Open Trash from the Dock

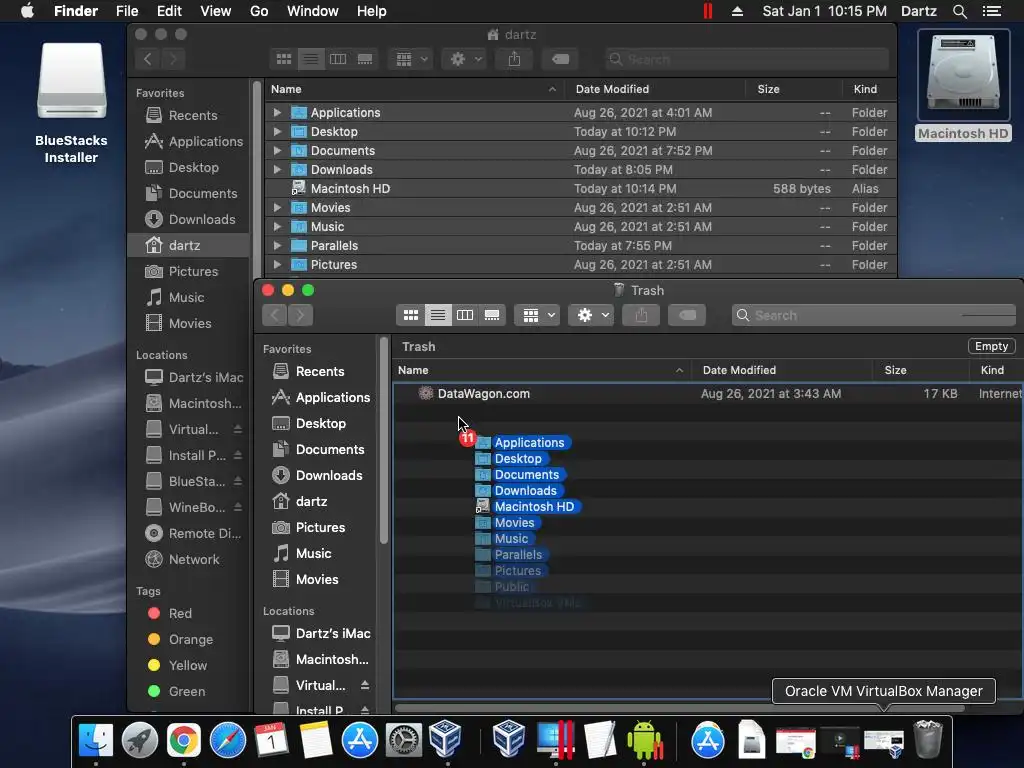click(x=927, y=739)
